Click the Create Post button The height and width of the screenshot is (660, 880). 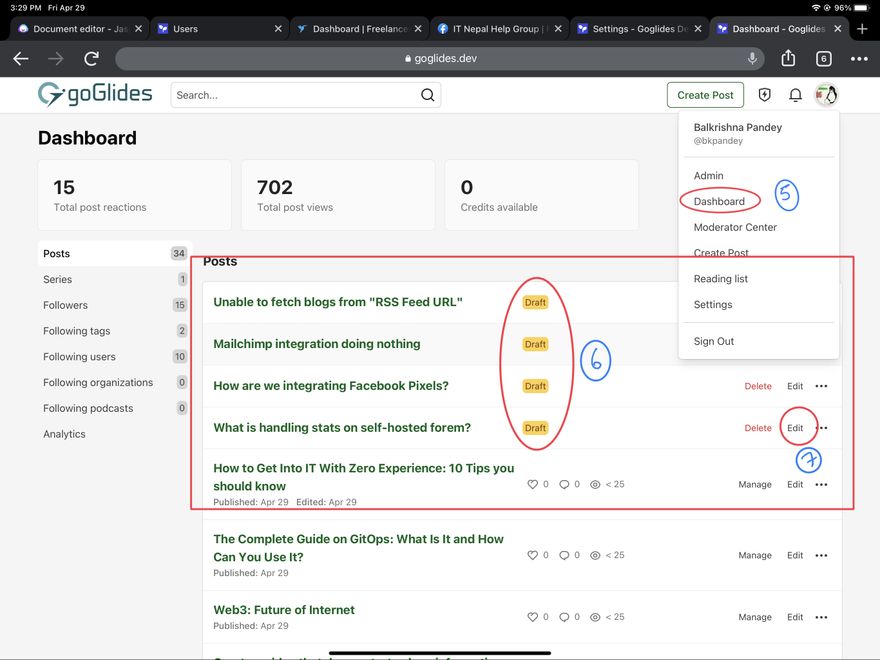[705, 95]
